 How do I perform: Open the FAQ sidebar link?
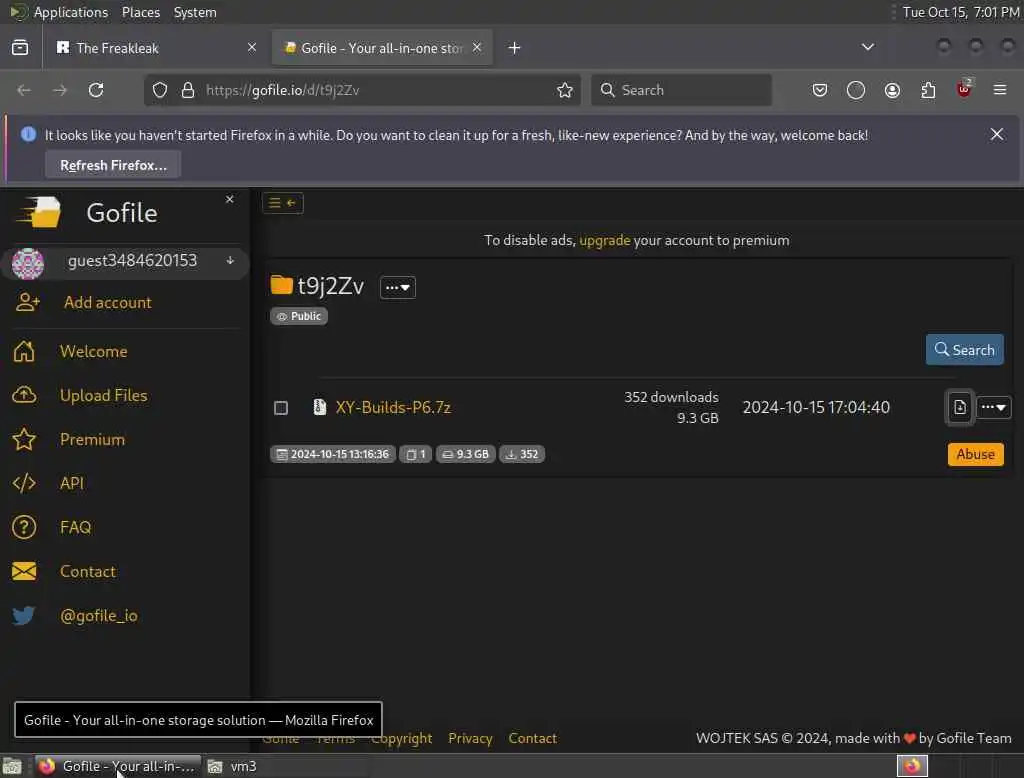click(75, 527)
